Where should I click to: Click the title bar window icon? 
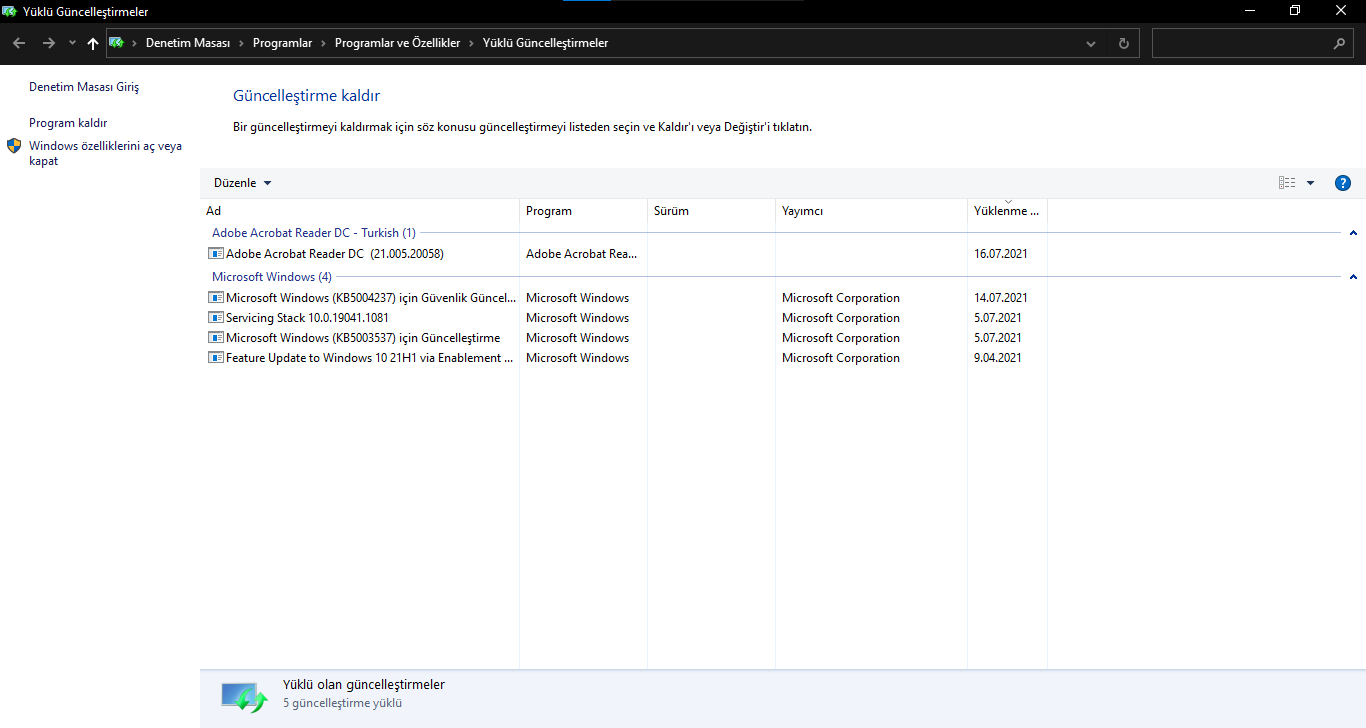click(10, 12)
